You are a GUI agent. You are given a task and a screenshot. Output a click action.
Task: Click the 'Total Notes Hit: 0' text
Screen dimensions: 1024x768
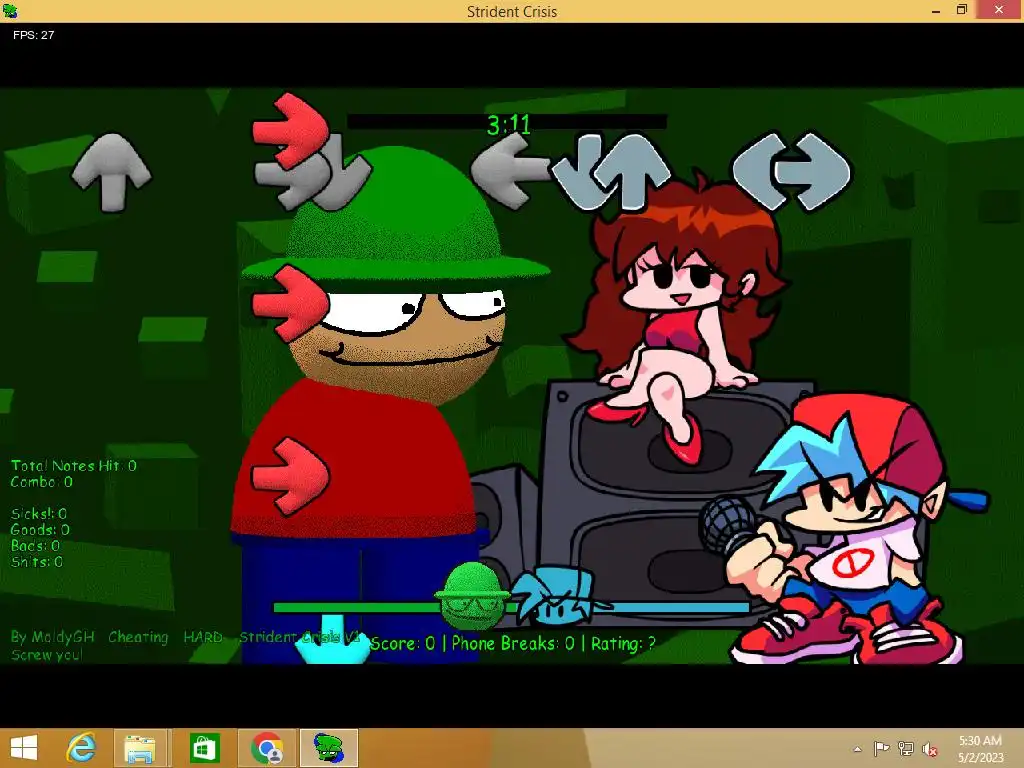pyautogui.click(x=73, y=466)
